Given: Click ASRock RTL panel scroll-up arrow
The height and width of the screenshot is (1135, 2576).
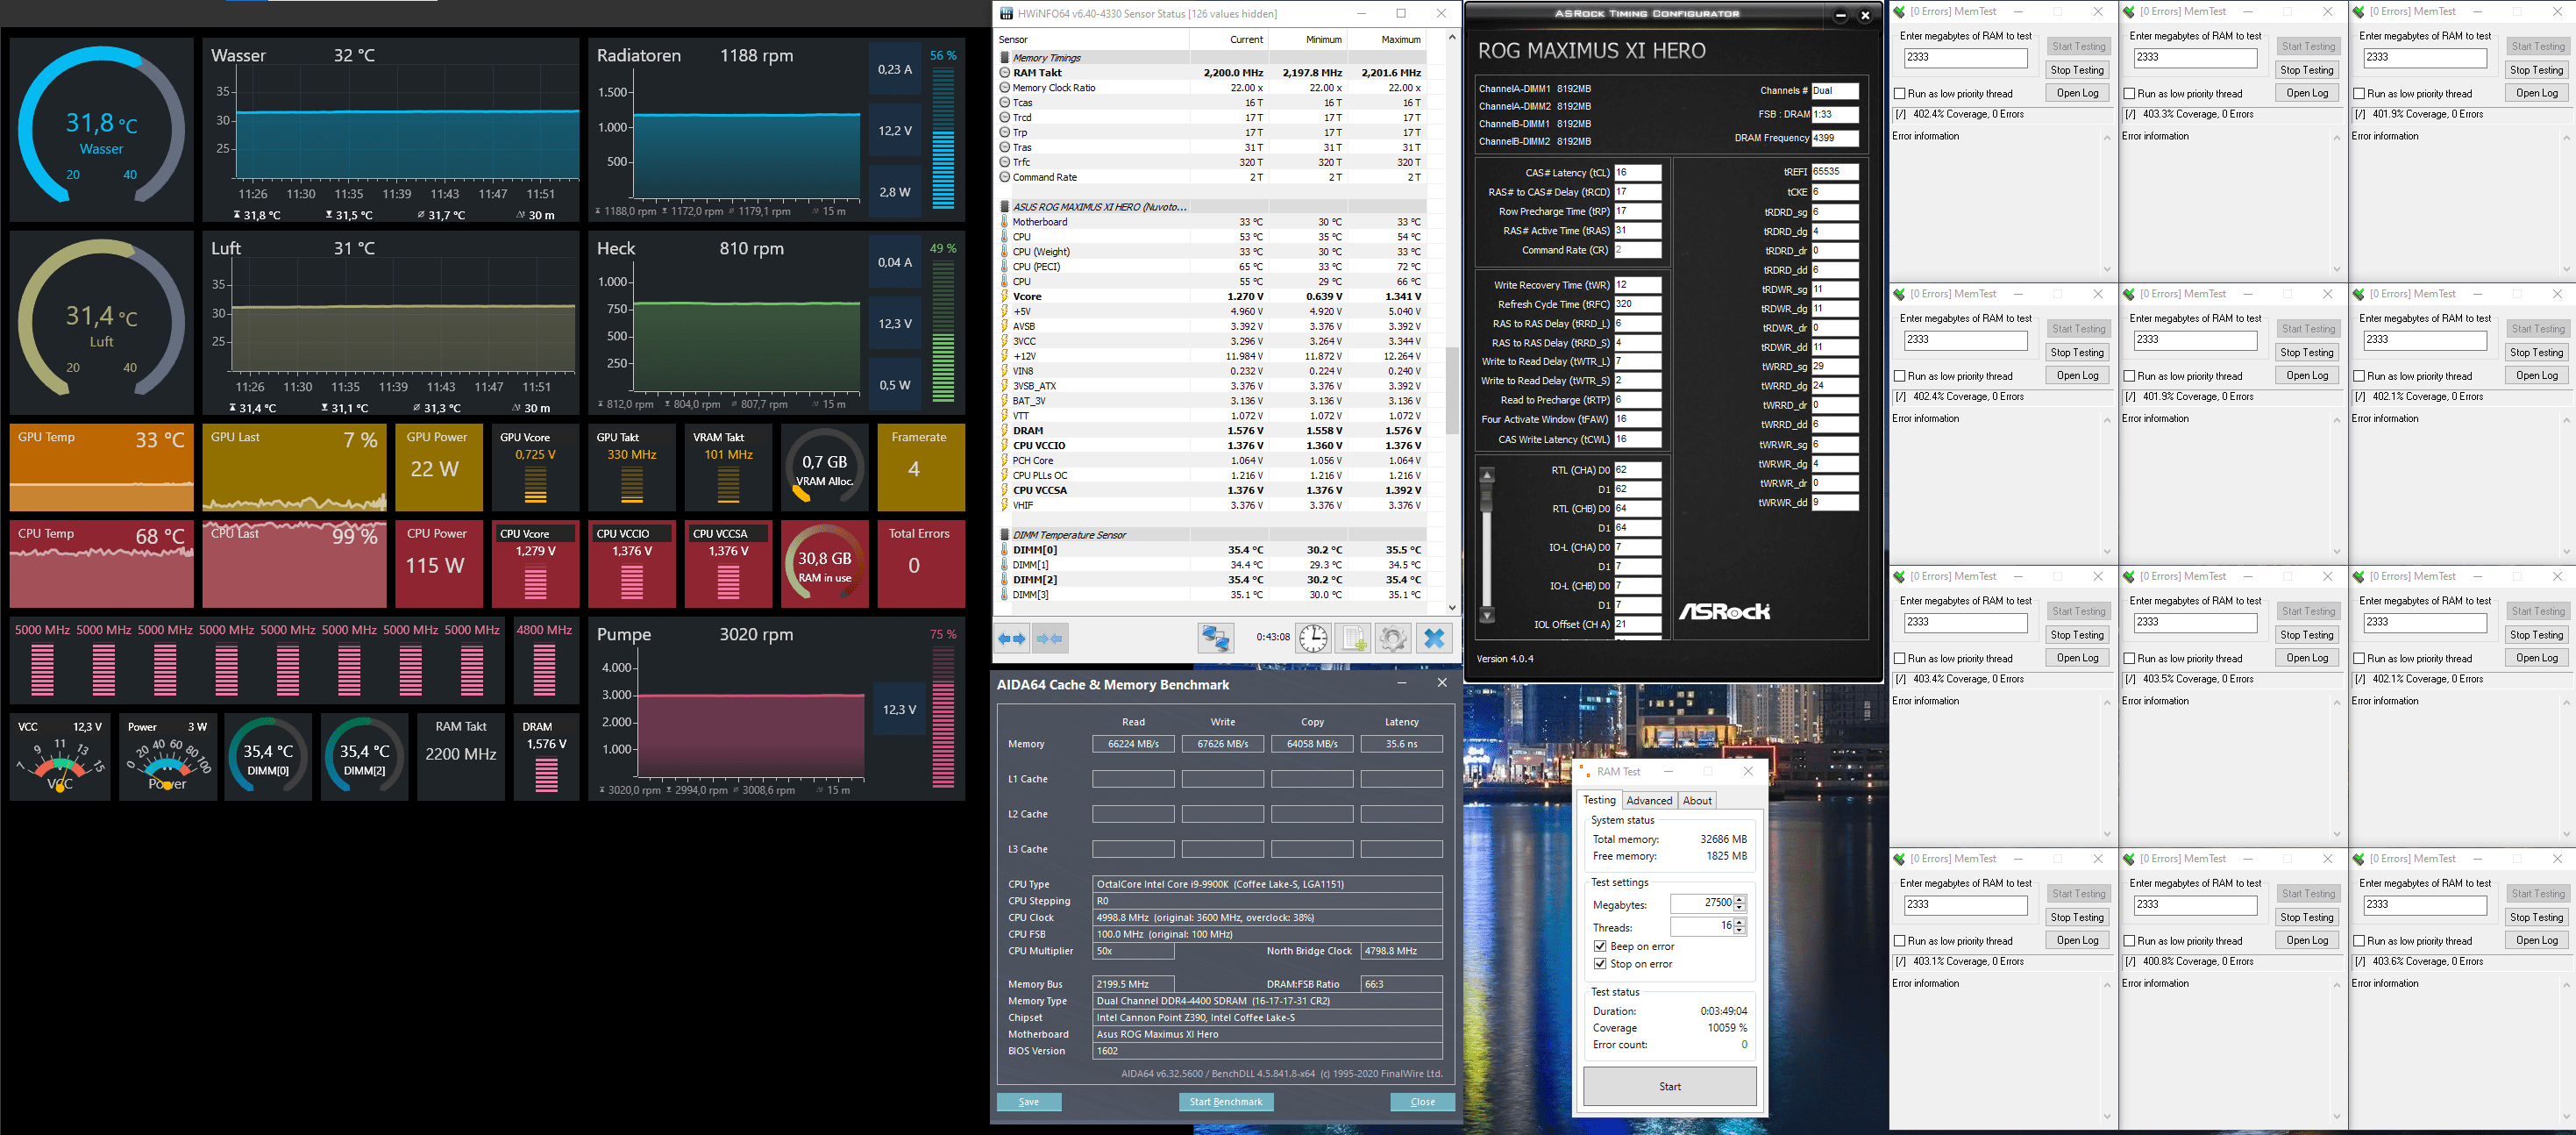Looking at the screenshot, I should pyautogui.click(x=1487, y=476).
